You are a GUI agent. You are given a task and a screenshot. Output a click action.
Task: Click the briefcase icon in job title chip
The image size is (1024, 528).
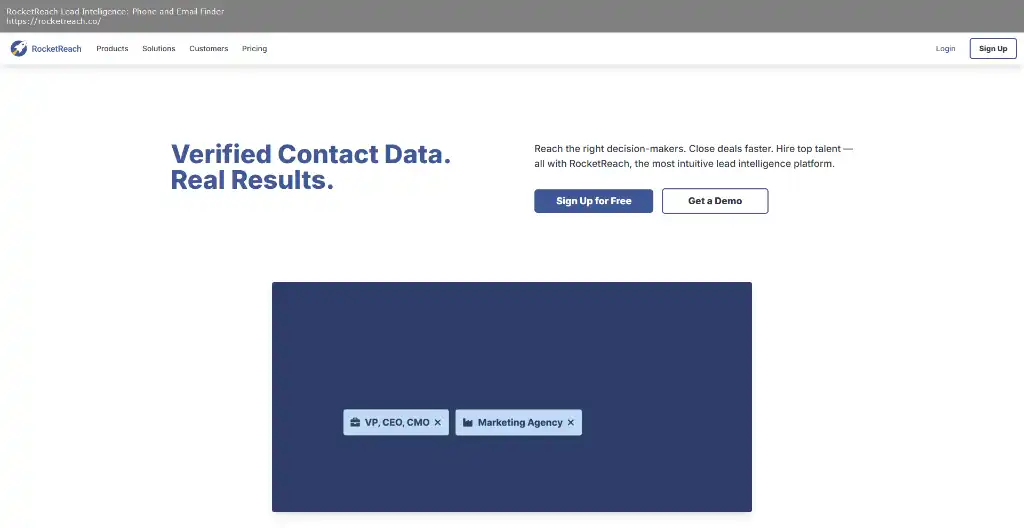(355, 423)
